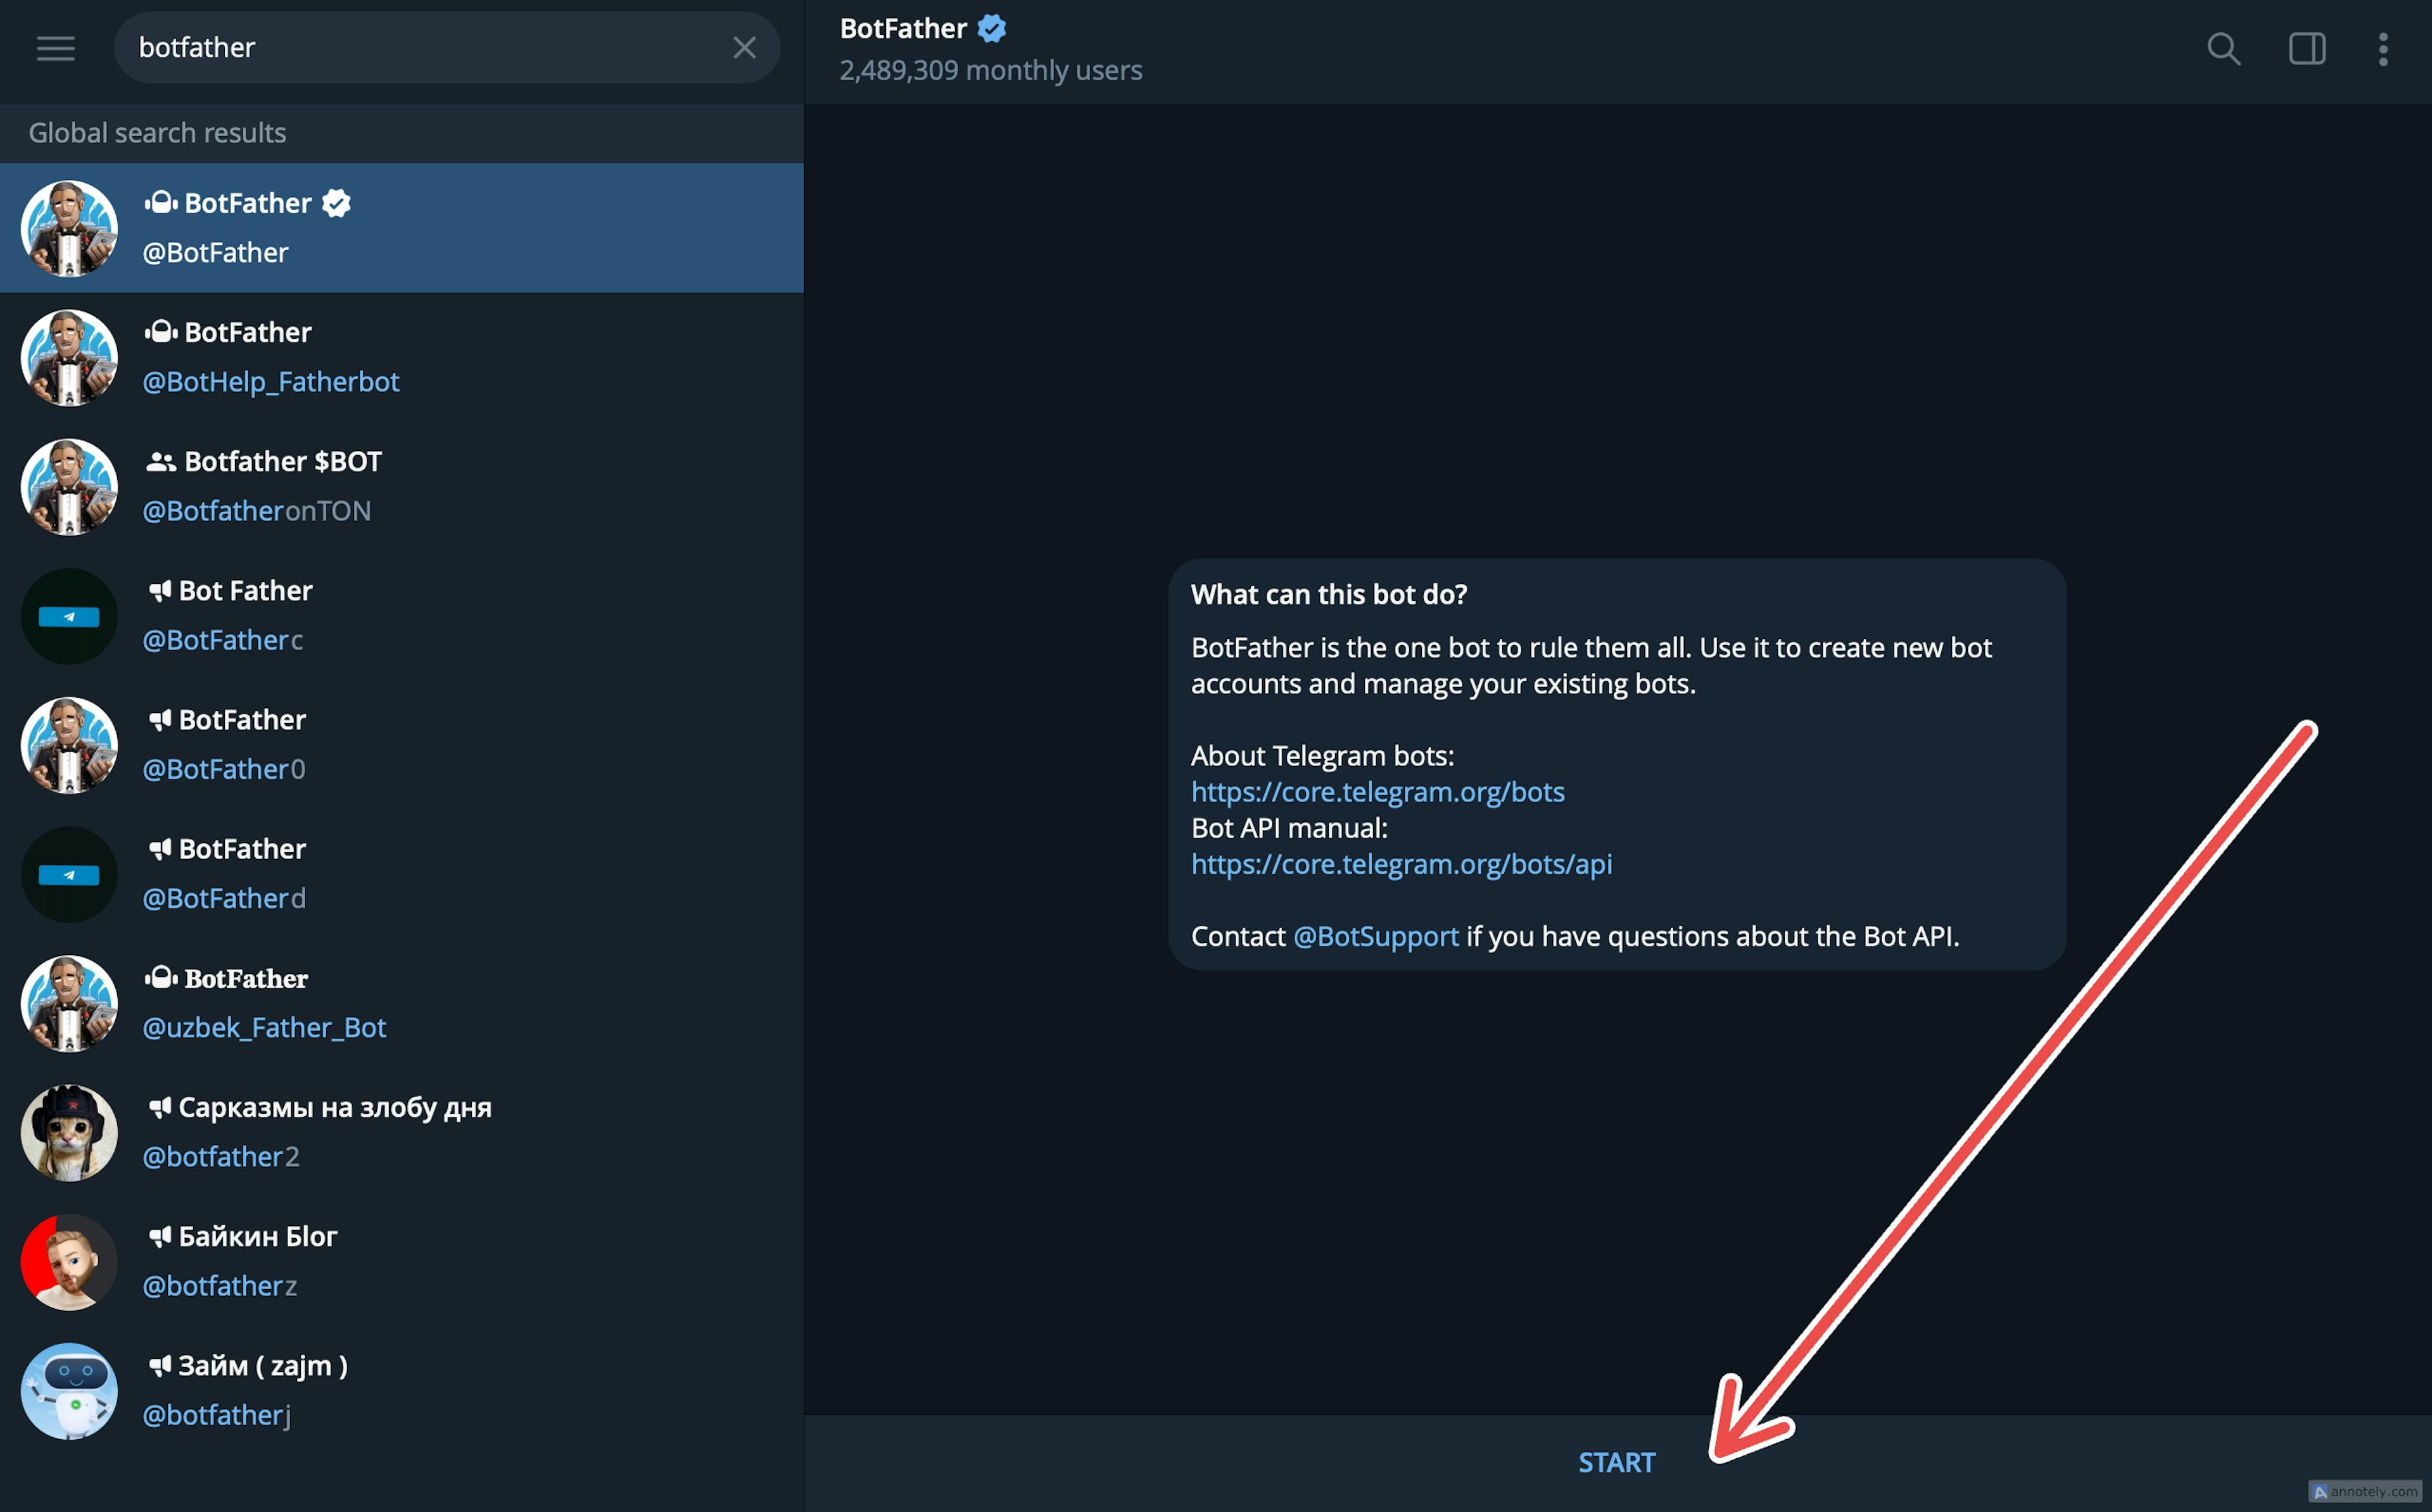This screenshot has height=1512, width=2432.
Task: Click the @BotHelp_Fatherbot avatar
Action: [69, 357]
